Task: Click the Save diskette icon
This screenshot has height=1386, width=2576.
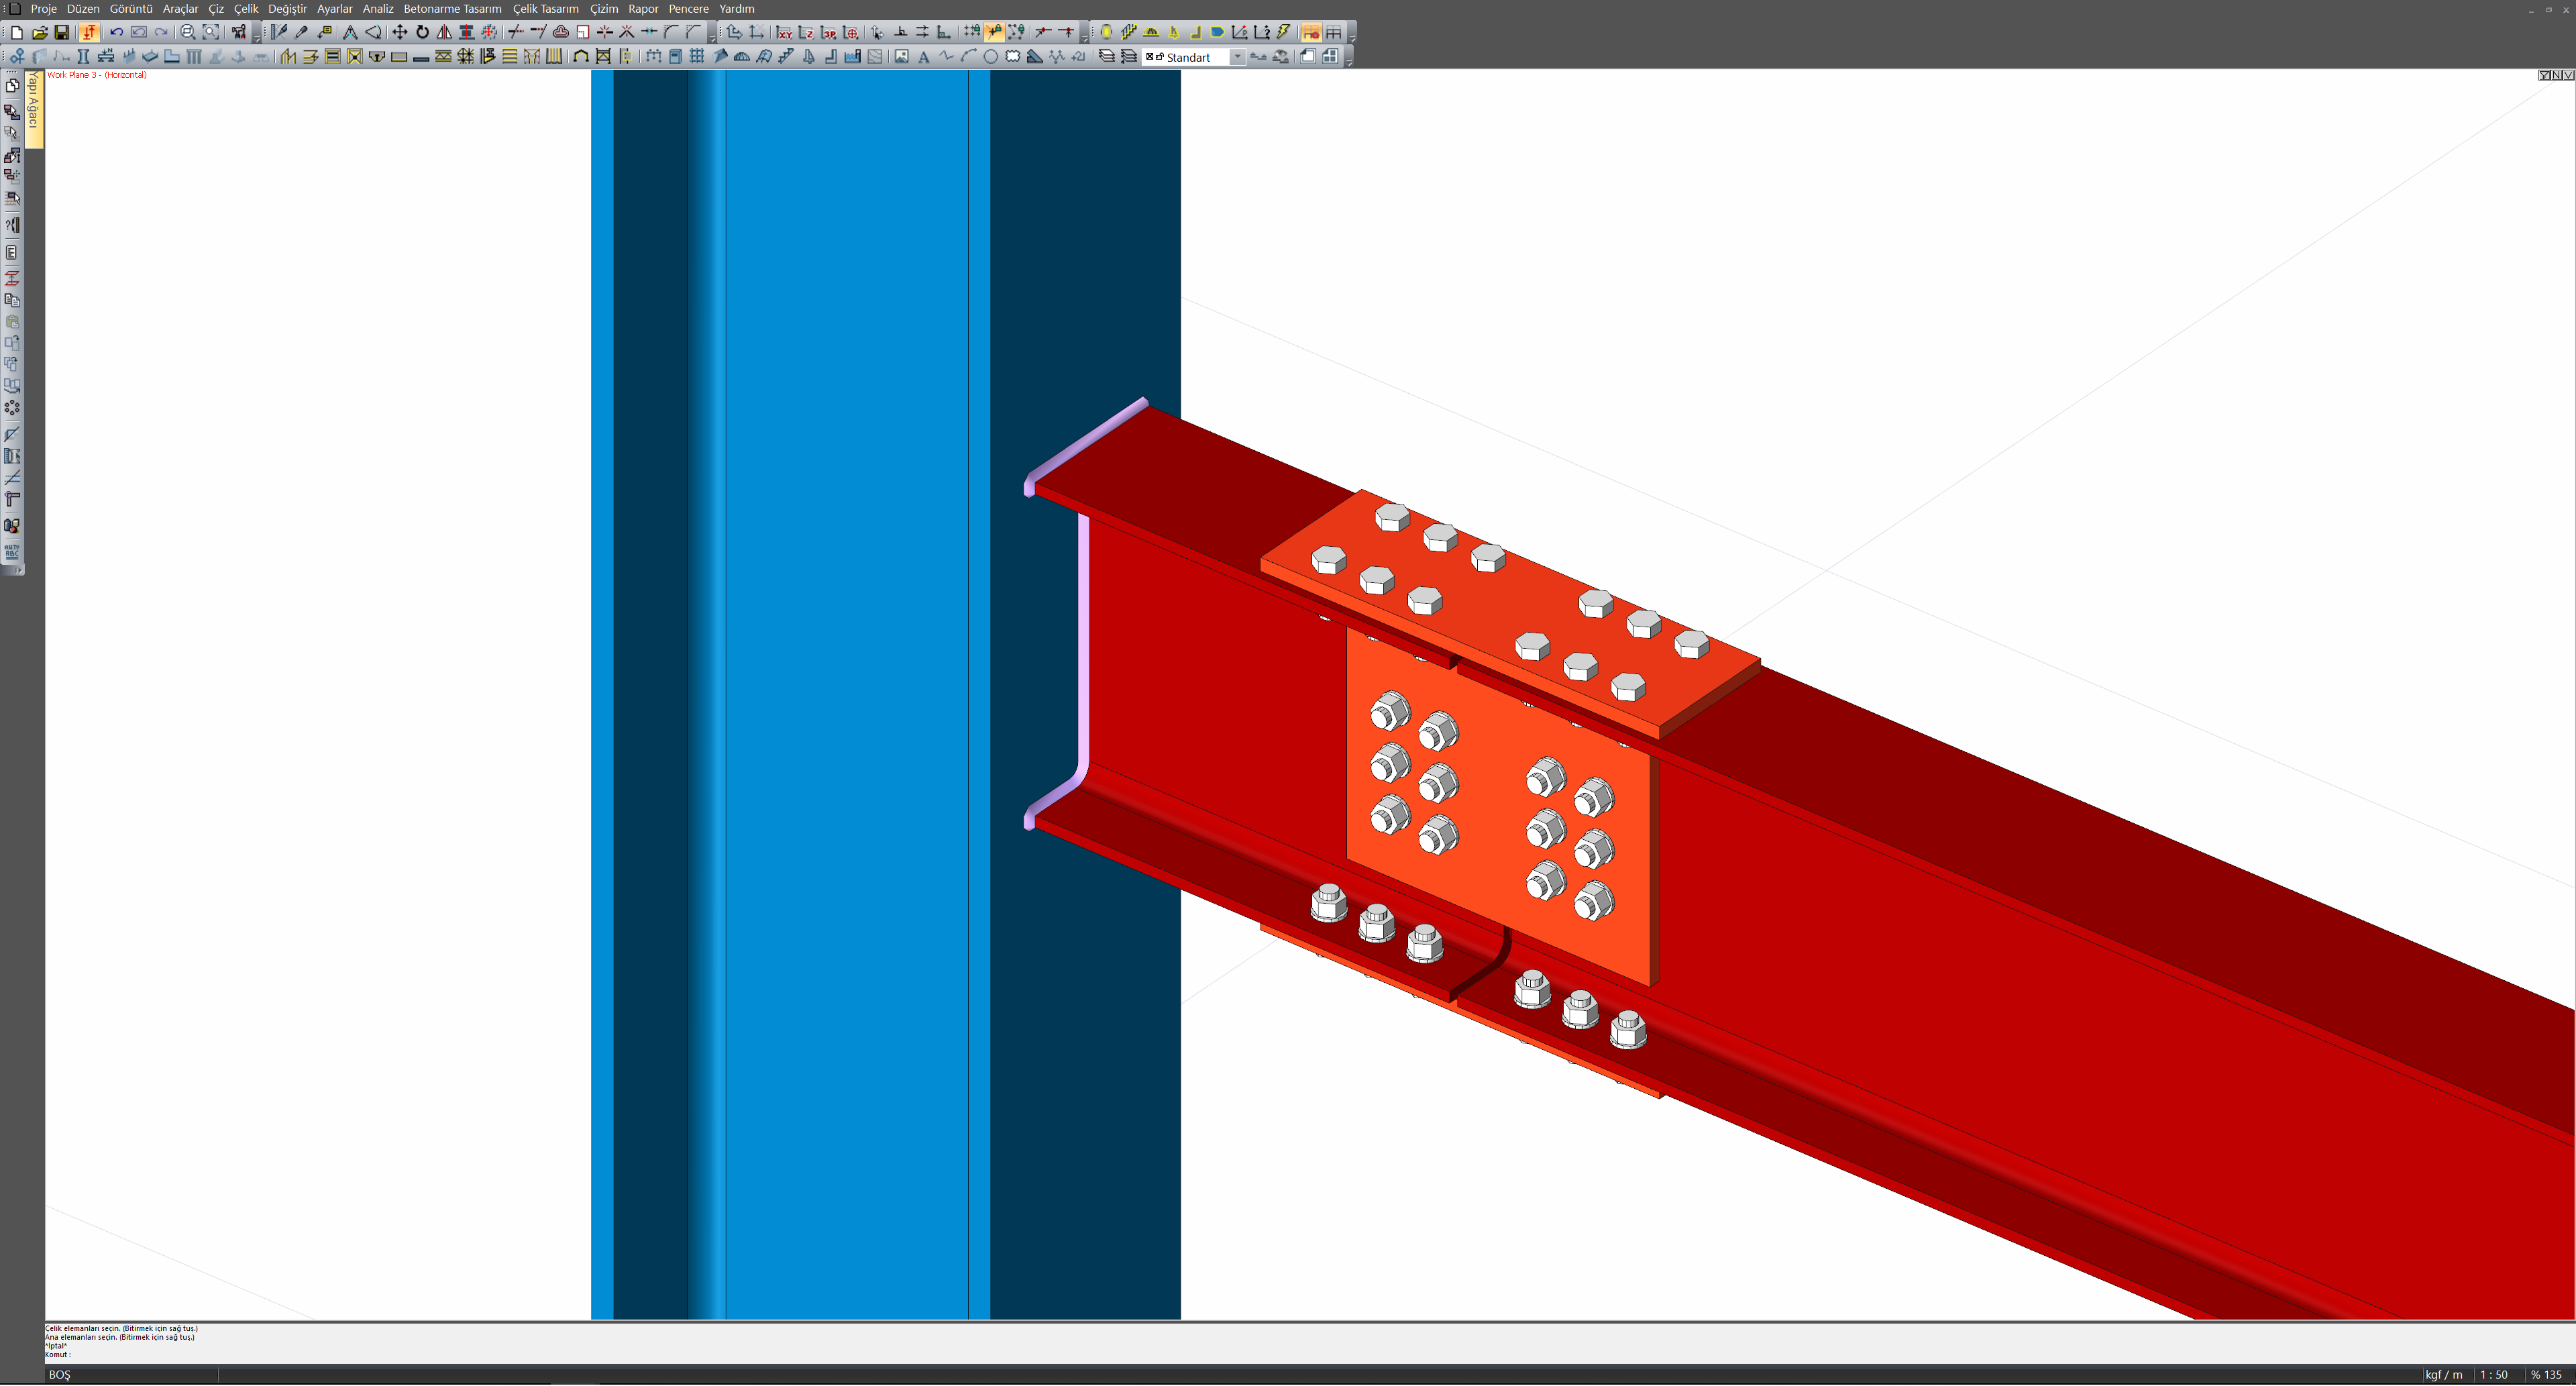Action: [61, 32]
